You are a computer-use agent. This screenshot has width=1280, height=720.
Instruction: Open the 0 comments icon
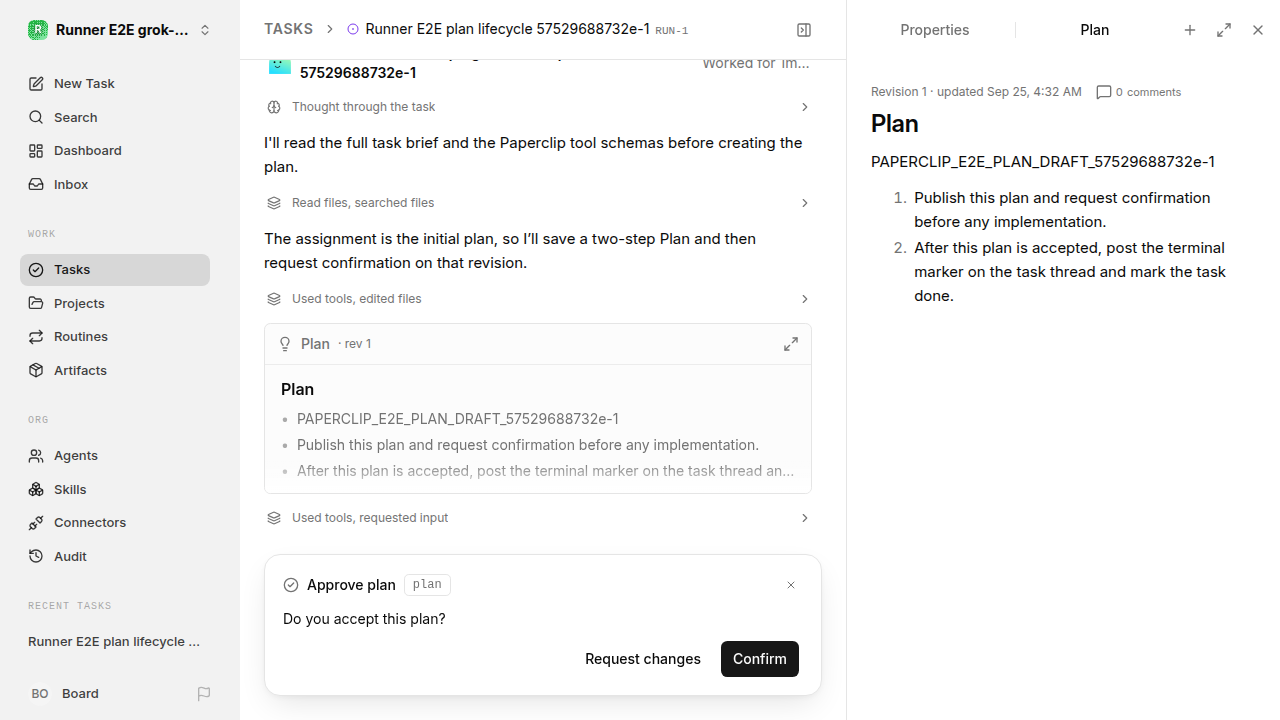[x=1104, y=92]
